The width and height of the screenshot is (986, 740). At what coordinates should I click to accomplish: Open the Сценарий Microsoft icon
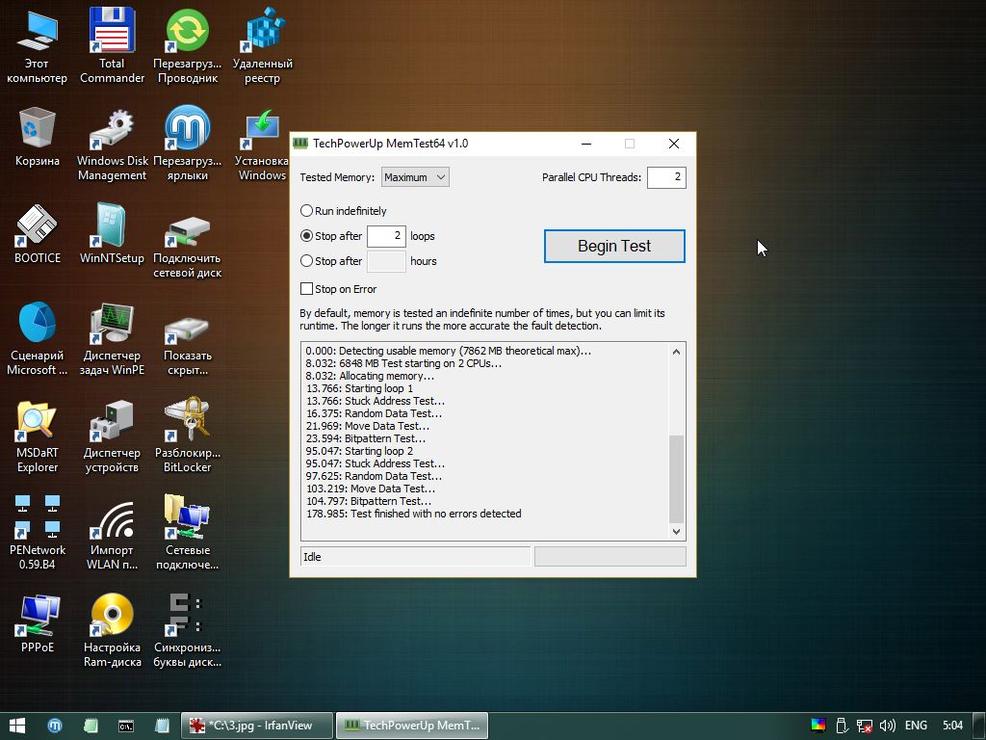[x=37, y=338]
